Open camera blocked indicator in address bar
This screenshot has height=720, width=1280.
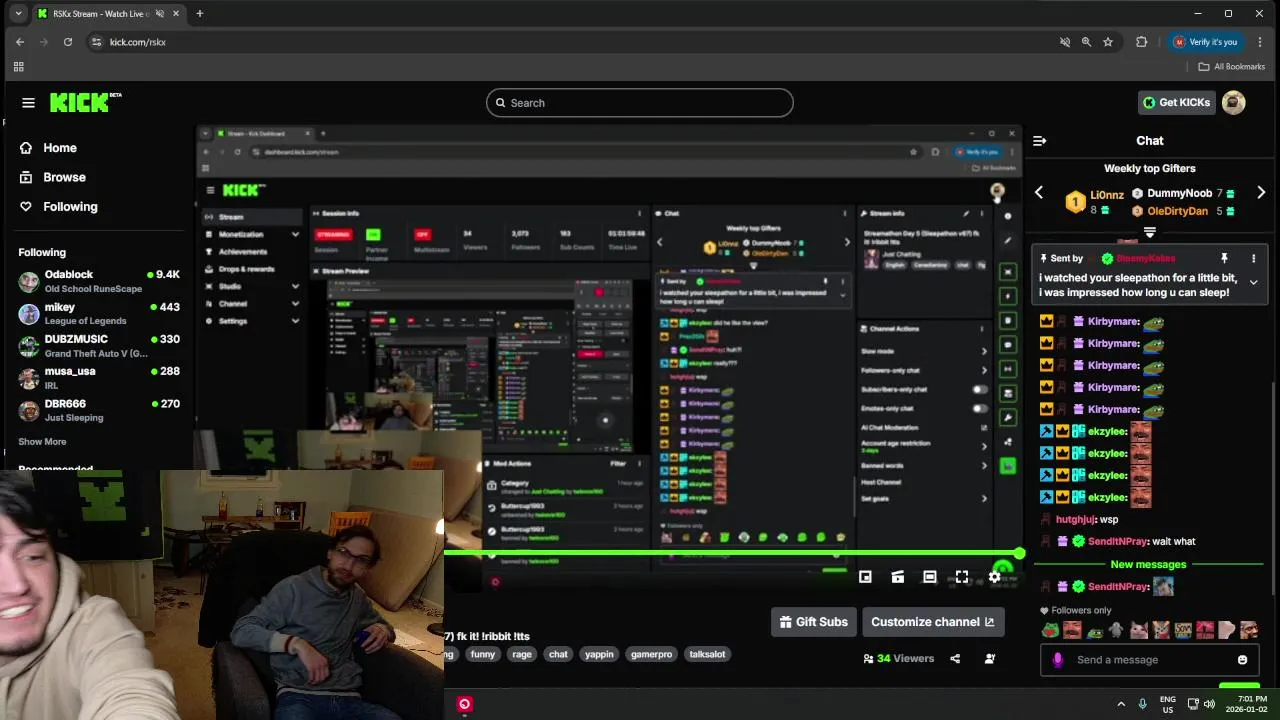point(1064,42)
